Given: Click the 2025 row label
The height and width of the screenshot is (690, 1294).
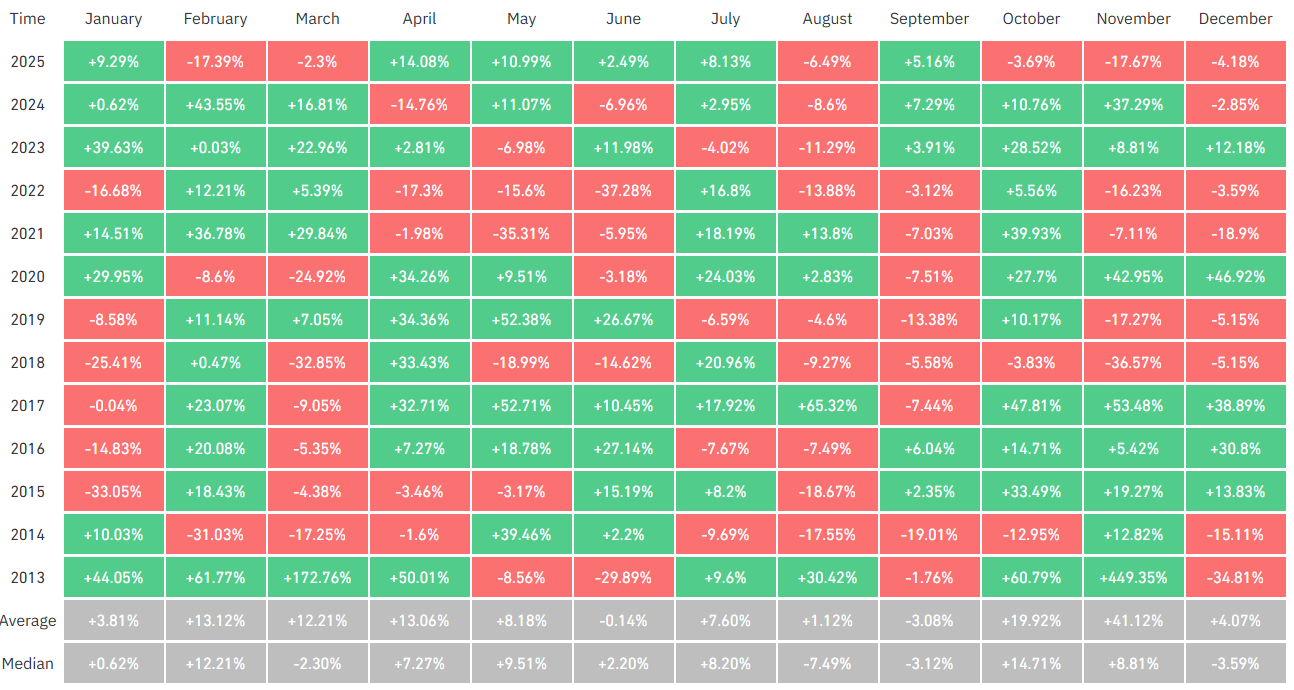Looking at the screenshot, I should point(27,61).
